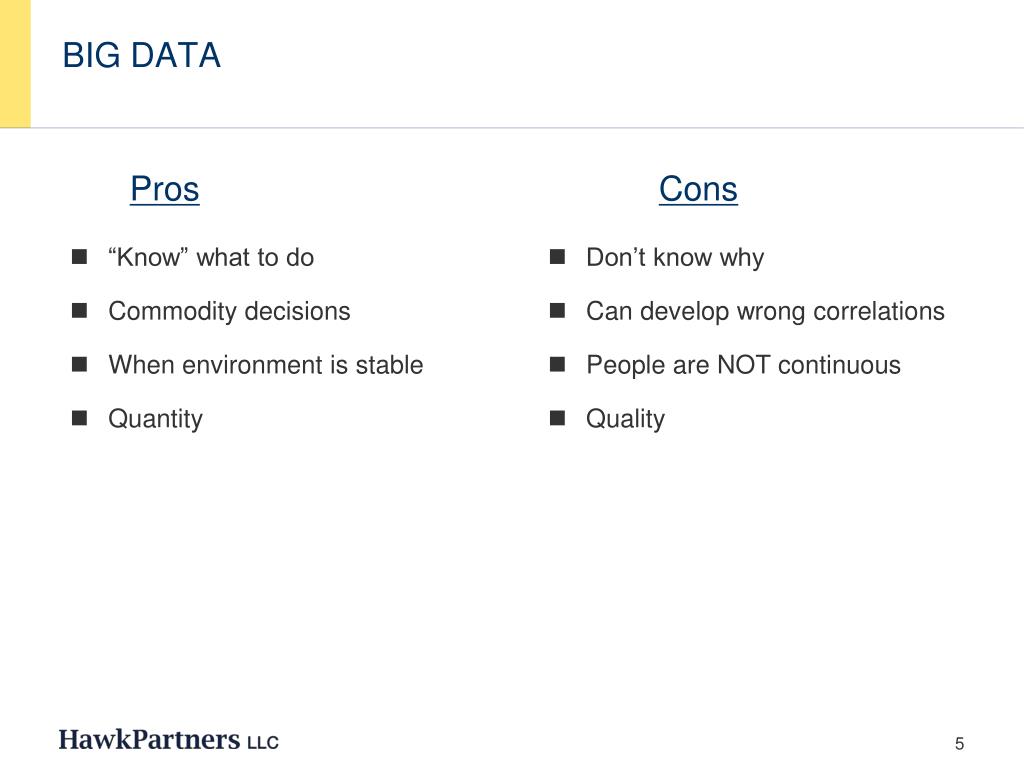
Task: Select the underlined Pros heading
Action: [x=165, y=189]
